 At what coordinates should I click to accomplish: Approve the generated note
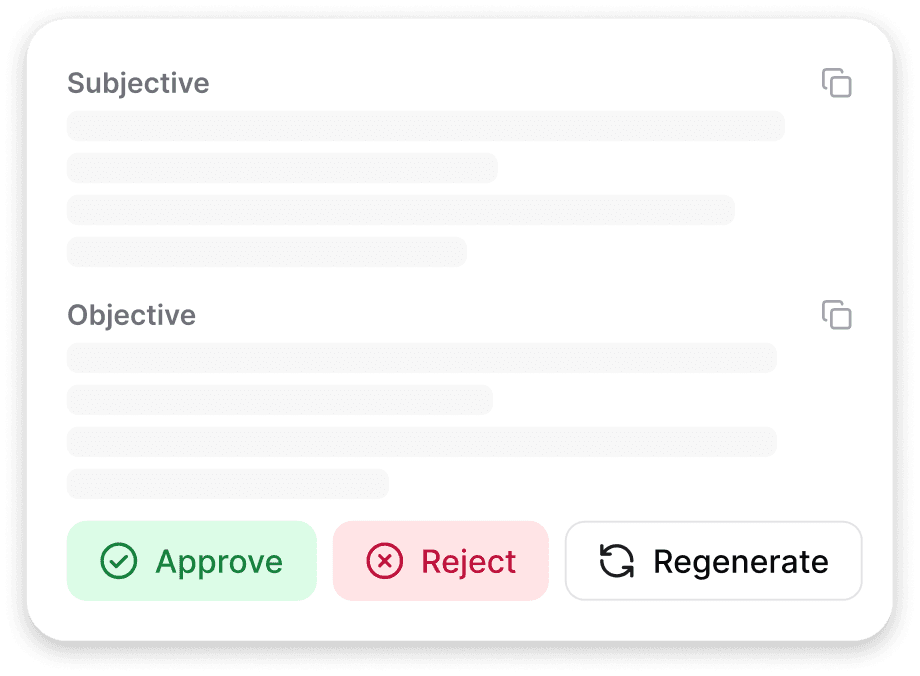pyautogui.click(x=192, y=561)
